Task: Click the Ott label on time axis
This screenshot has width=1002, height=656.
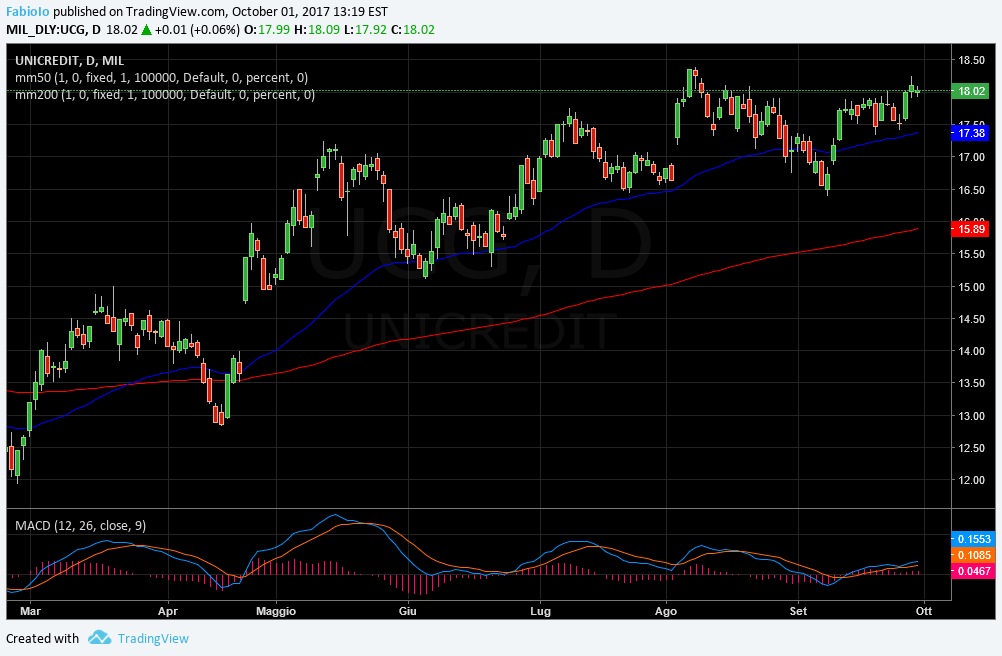Action: pyautogui.click(x=924, y=611)
